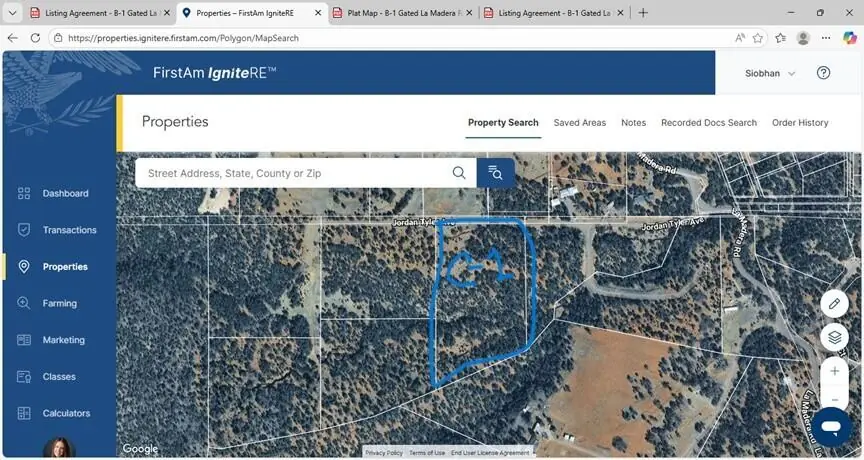Select the Properties pin icon in sidebar
This screenshot has height=460, width=864.
24,267
